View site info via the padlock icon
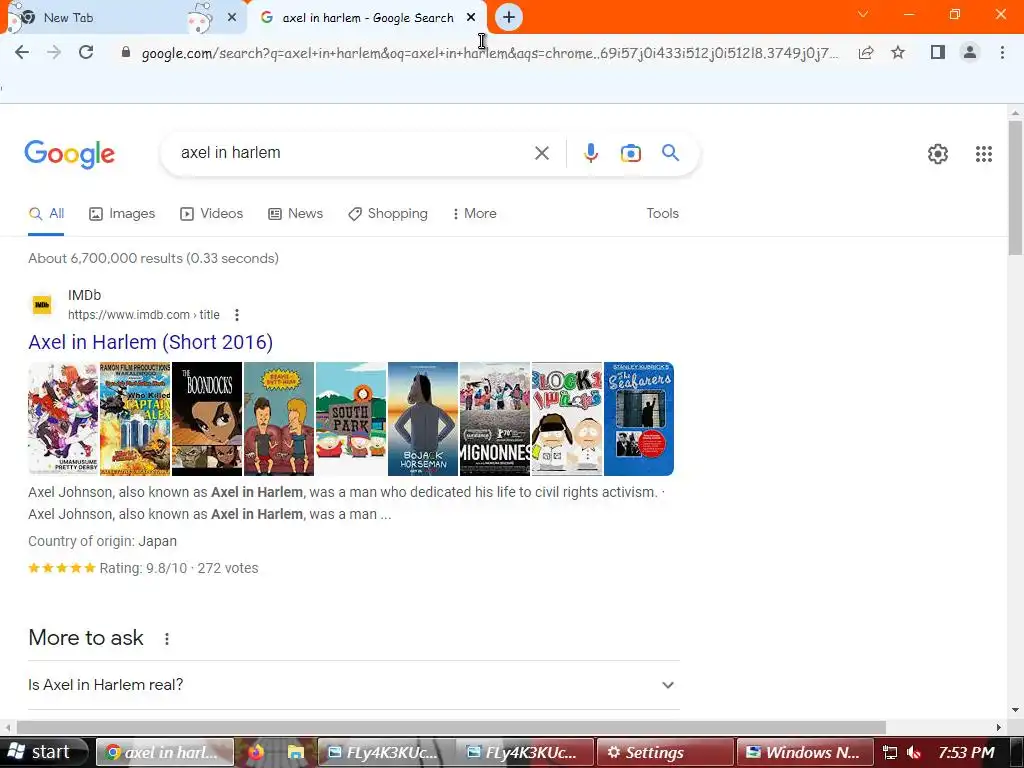Image resolution: width=1024 pixels, height=768 pixels. (126, 52)
